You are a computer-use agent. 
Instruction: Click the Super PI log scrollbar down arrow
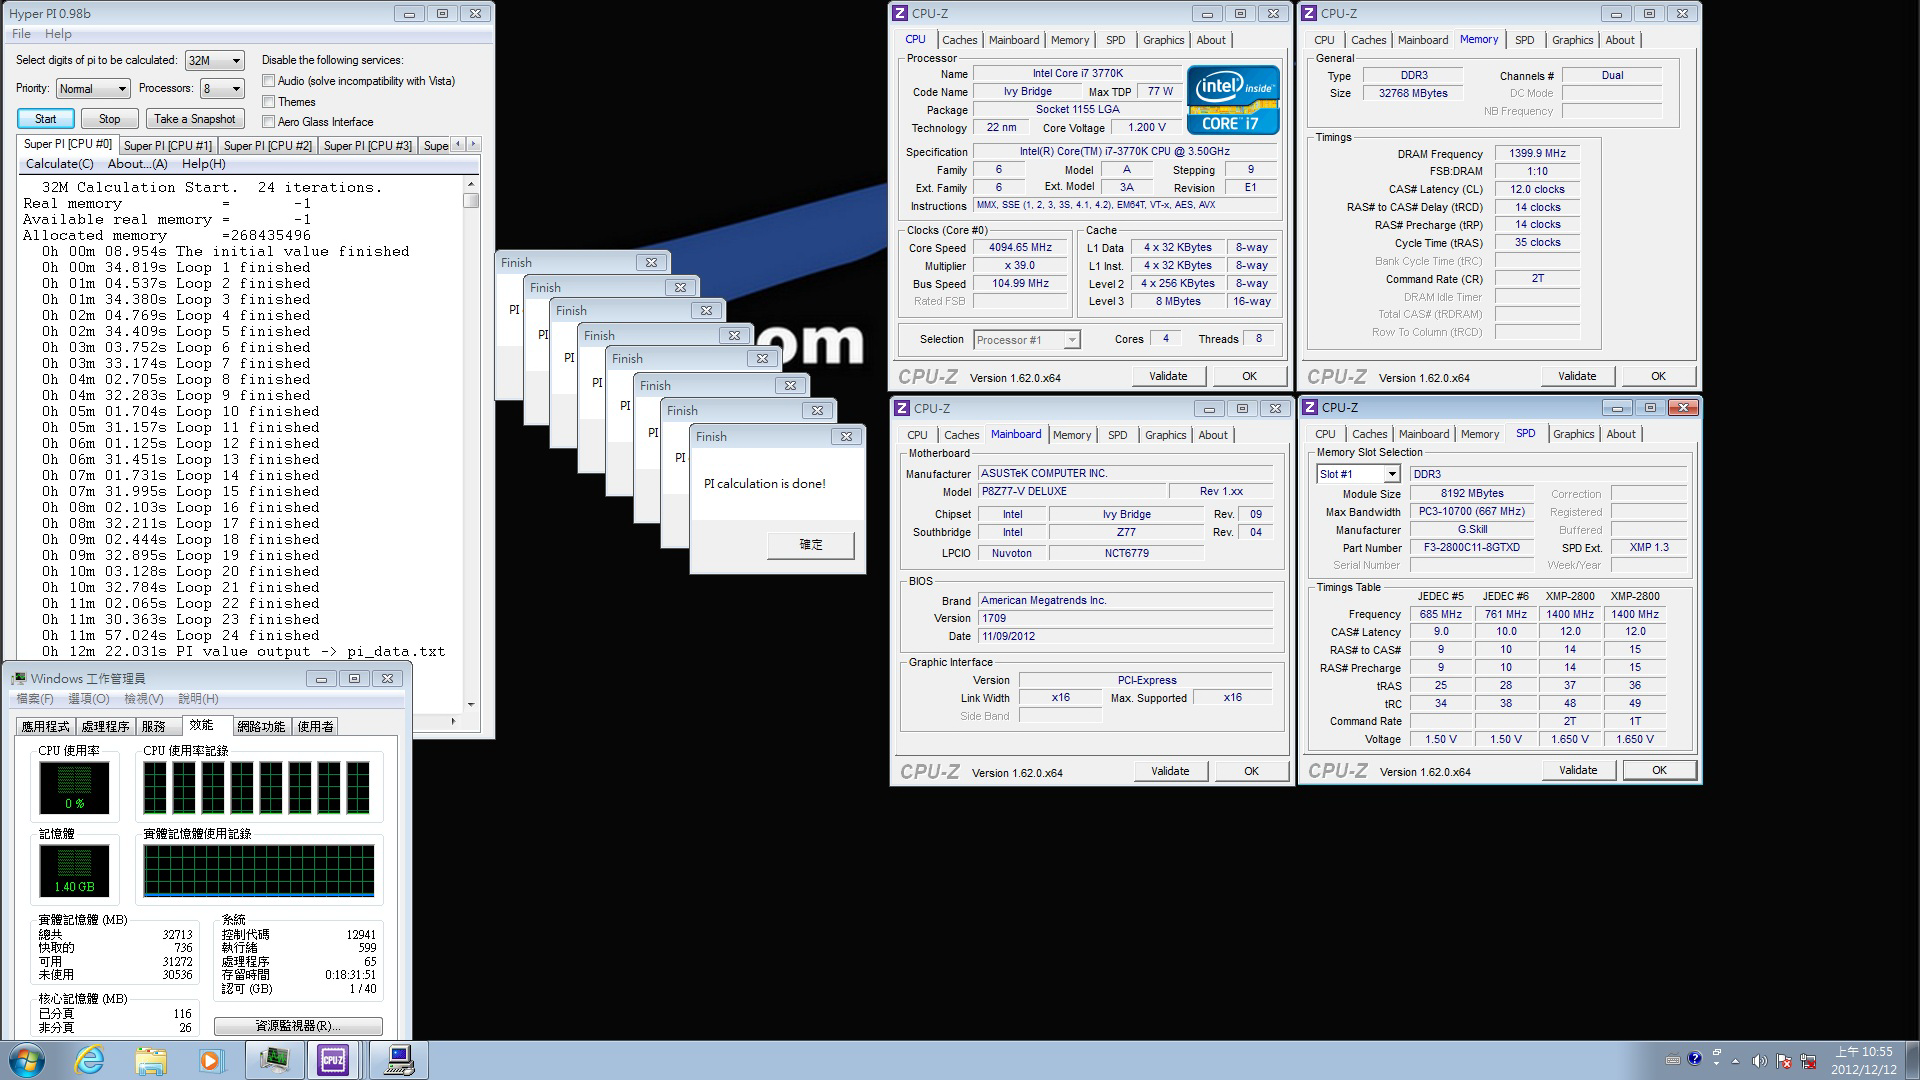click(x=471, y=704)
